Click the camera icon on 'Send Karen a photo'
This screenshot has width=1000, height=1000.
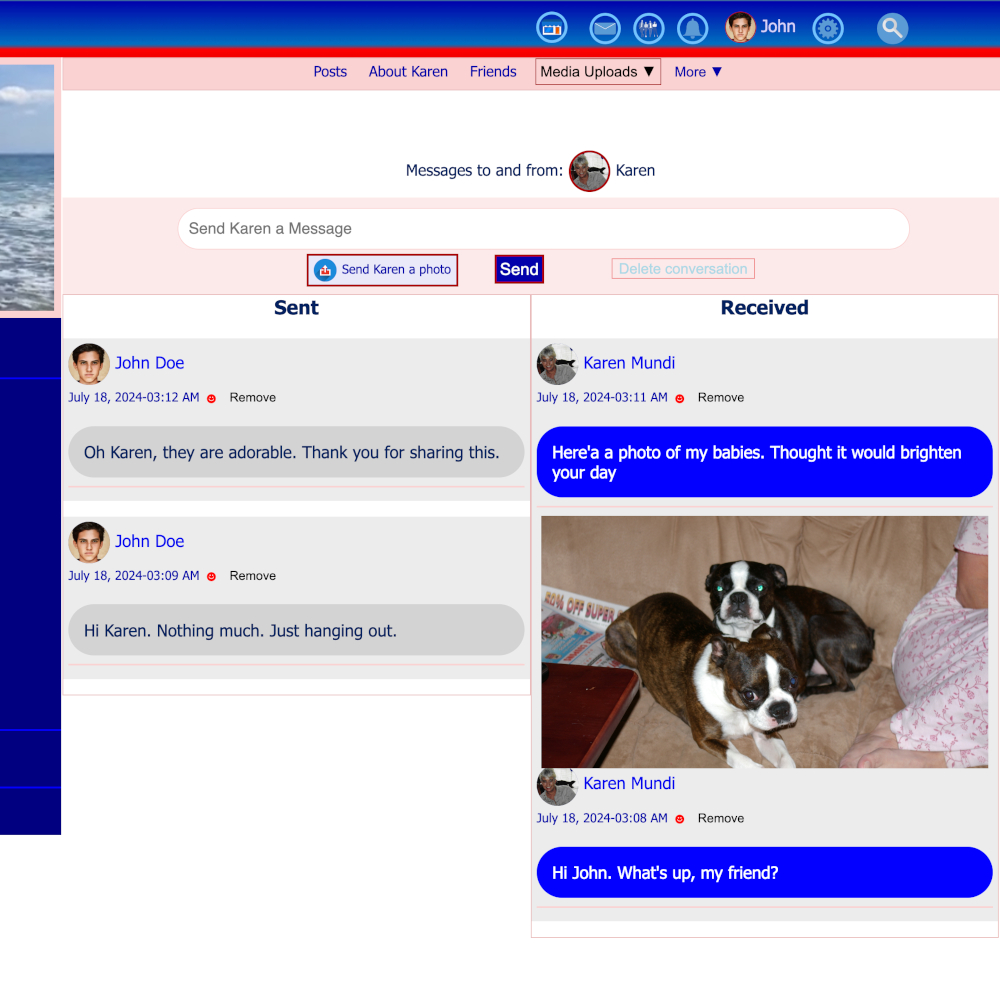[324, 269]
